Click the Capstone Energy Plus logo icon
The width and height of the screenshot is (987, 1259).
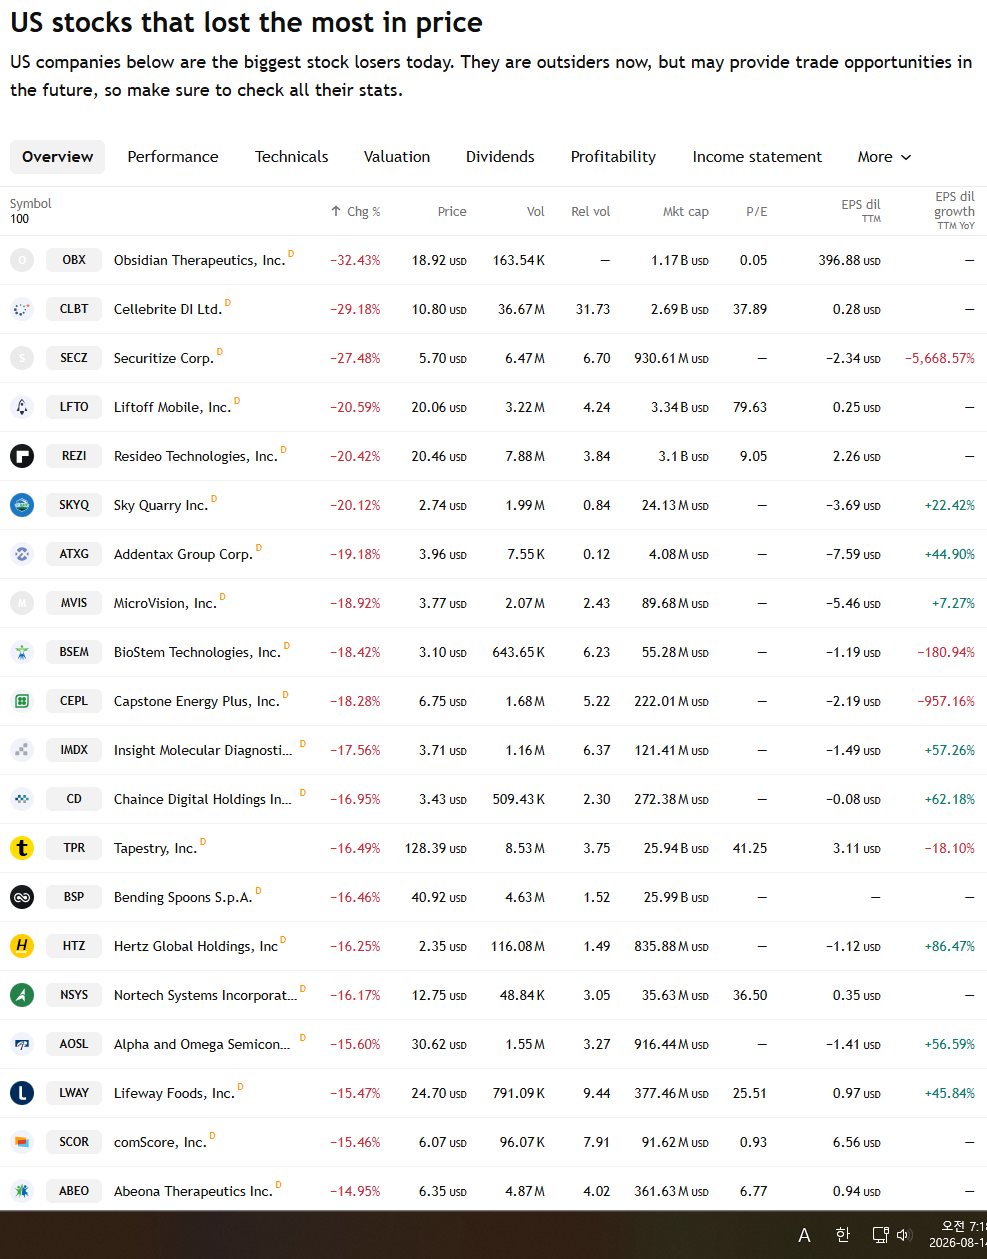pyautogui.click(x=22, y=701)
